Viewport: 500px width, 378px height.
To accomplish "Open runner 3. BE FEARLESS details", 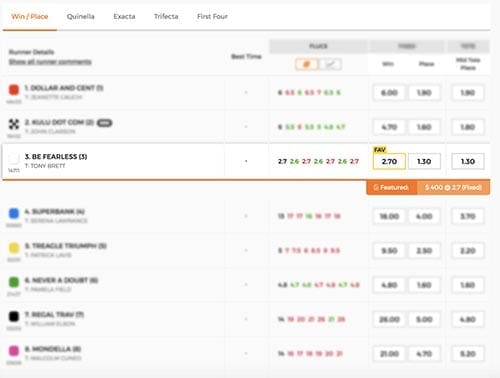I will [56, 157].
